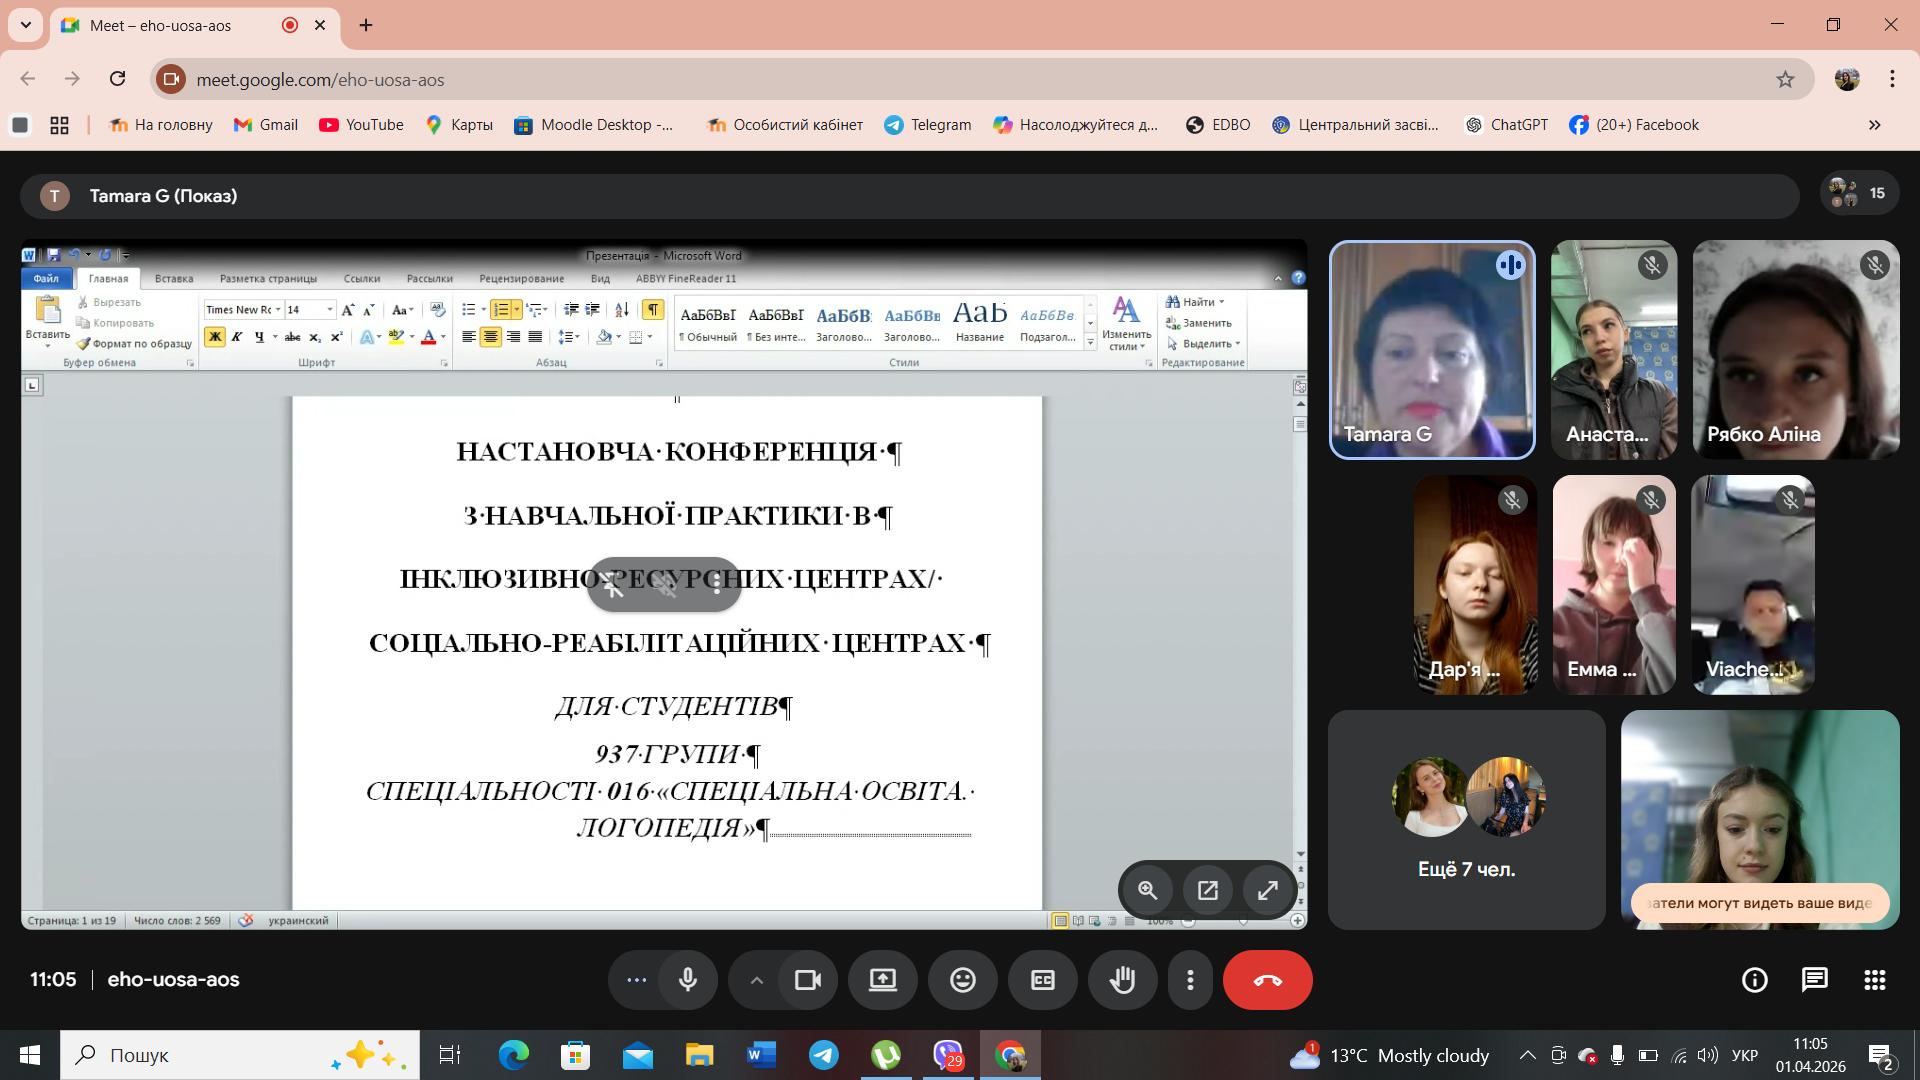The width and height of the screenshot is (1920, 1080).
Task: Turn the camera on or off
Action: (807, 980)
